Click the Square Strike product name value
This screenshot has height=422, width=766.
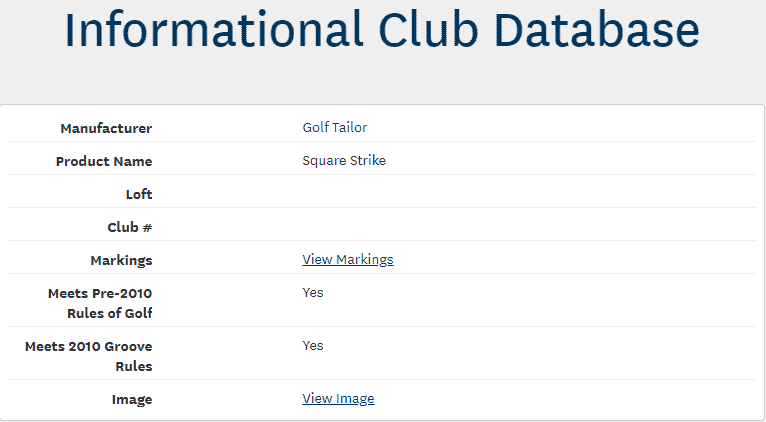pos(344,160)
